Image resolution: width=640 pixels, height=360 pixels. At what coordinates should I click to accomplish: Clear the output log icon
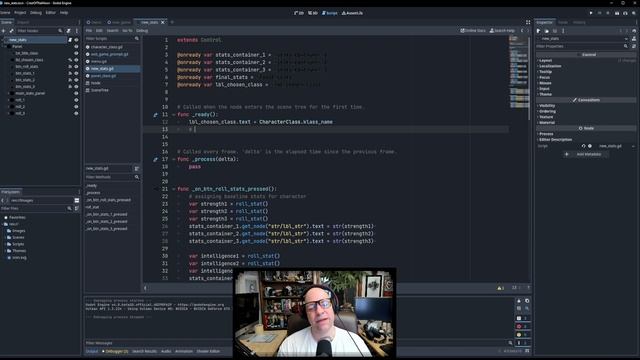point(519,301)
